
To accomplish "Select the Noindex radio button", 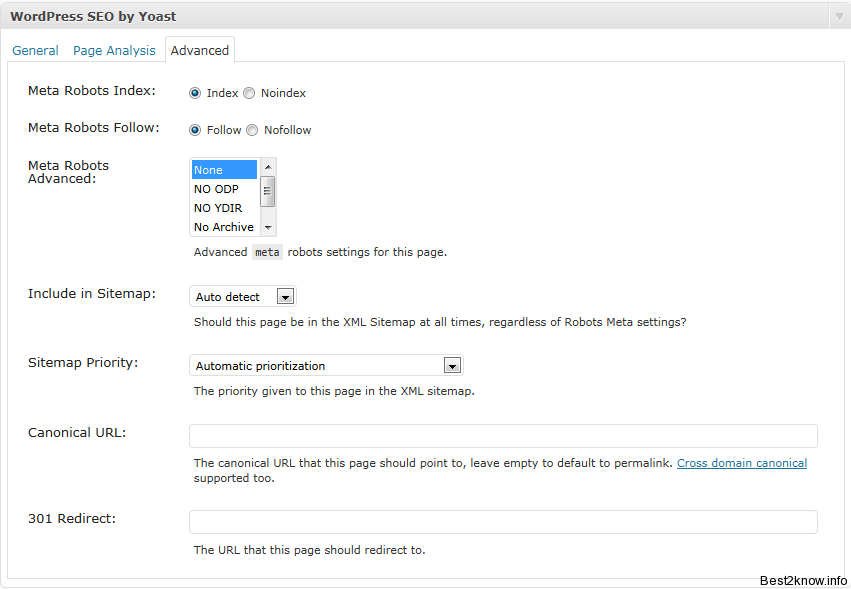I will (x=249, y=93).
